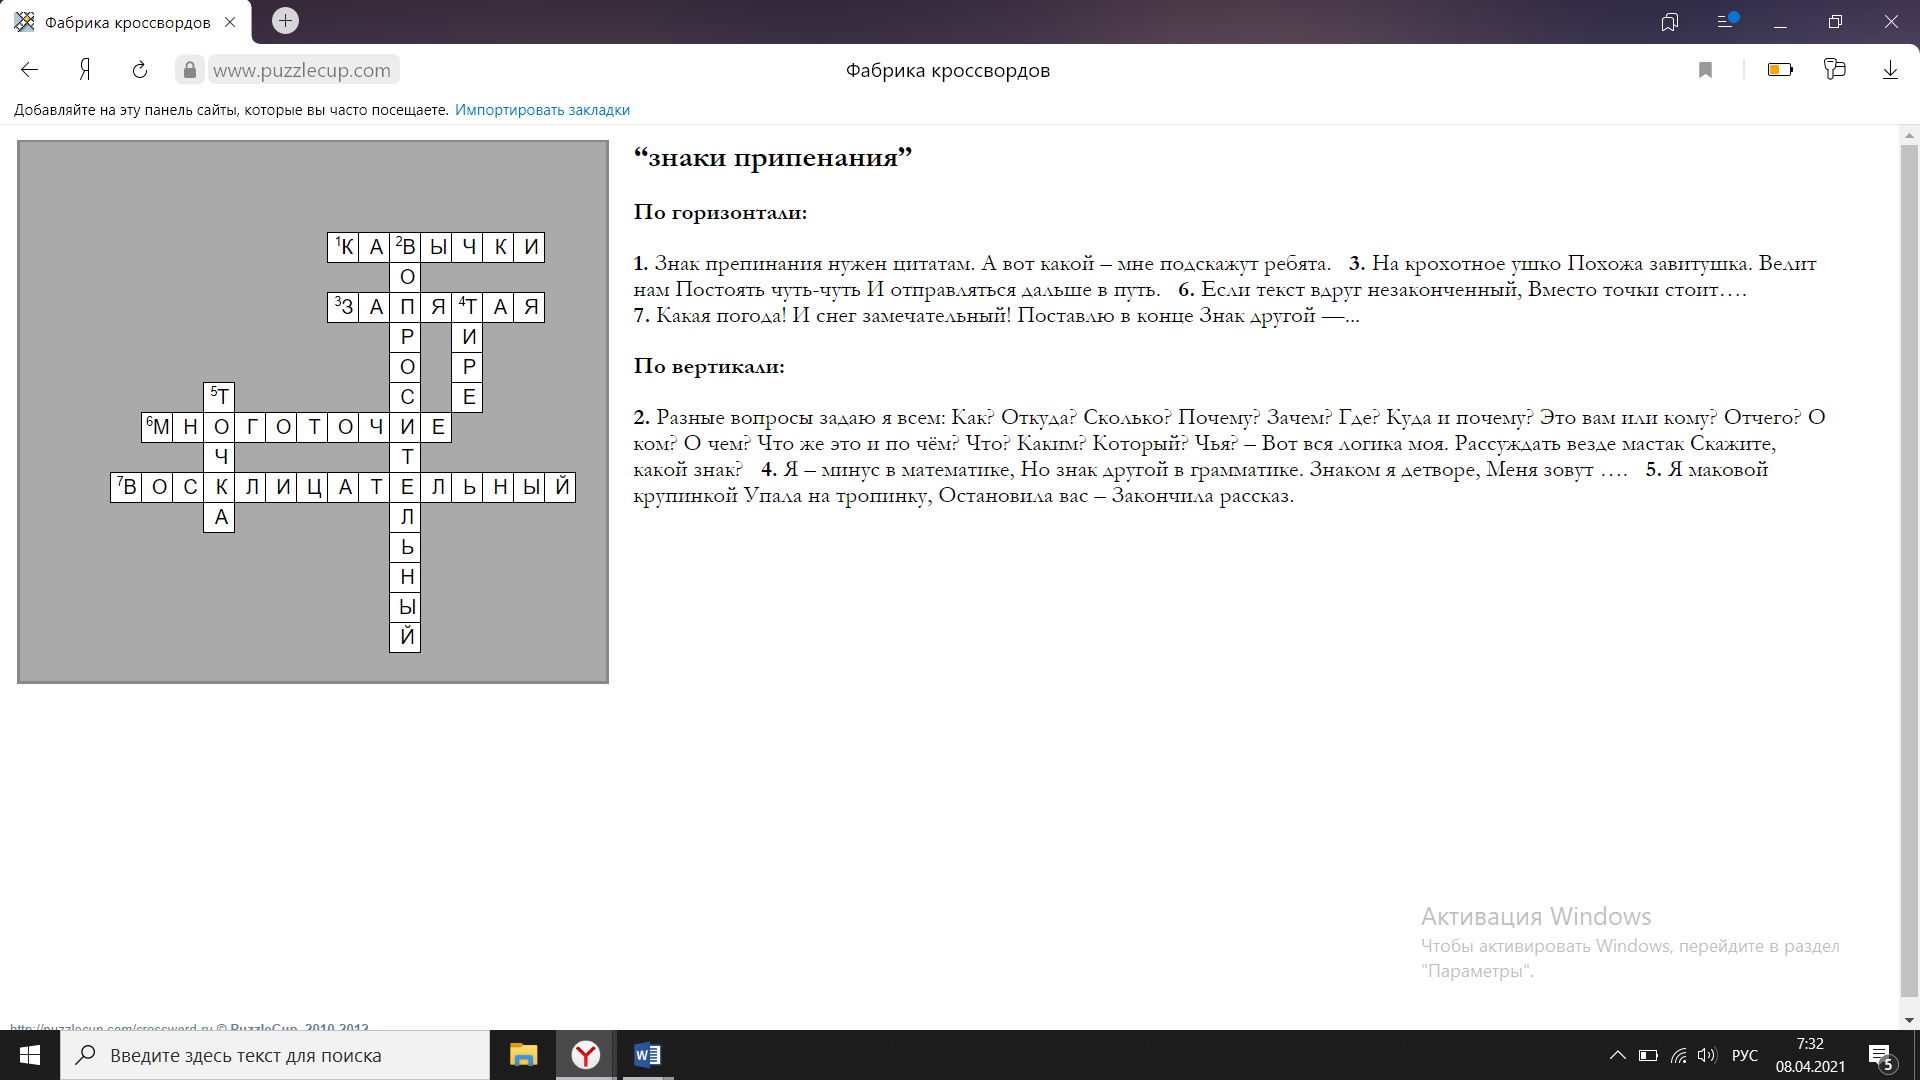Viewport: 1920px width, 1080px height.
Task: Click crossword cell numbered 7 with letter В
Action: point(127,487)
